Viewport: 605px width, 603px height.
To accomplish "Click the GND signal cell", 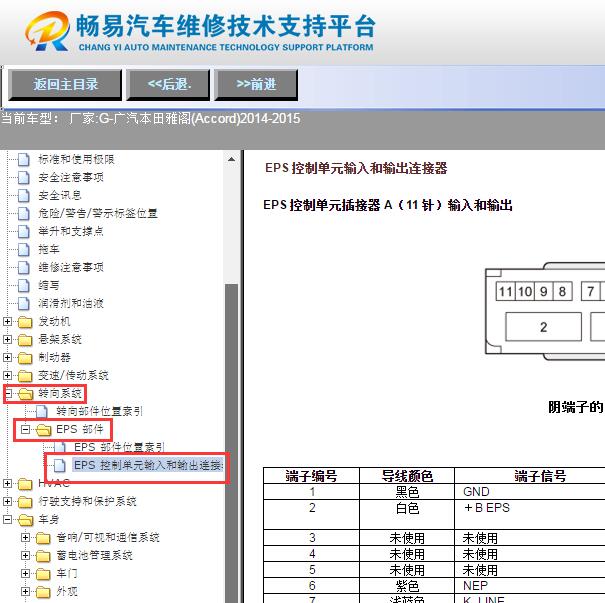I will coord(476,492).
